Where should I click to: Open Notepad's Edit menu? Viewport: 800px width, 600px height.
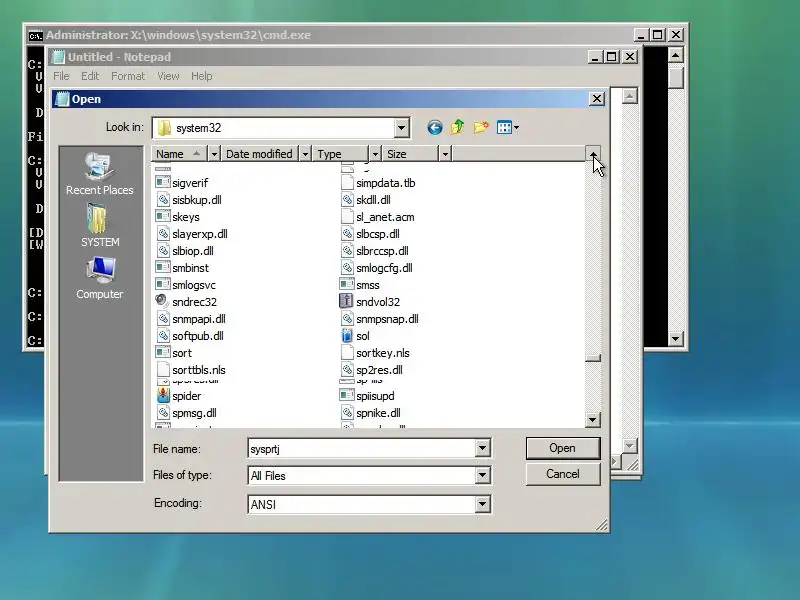[90, 76]
